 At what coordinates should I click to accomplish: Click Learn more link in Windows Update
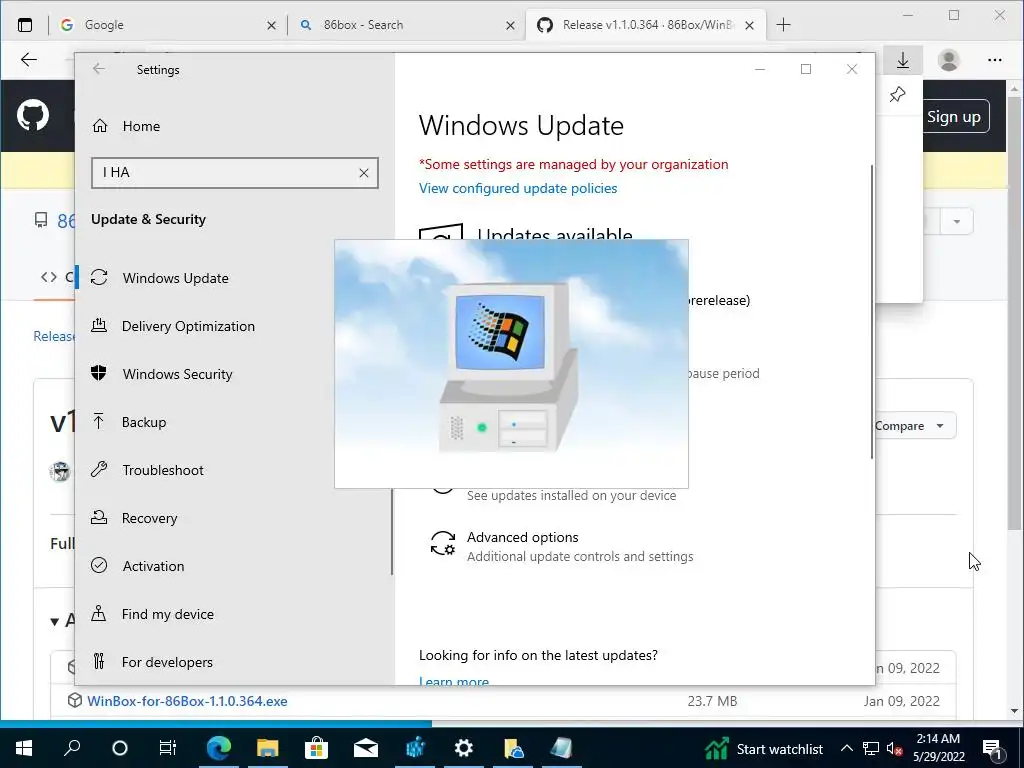(454, 681)
